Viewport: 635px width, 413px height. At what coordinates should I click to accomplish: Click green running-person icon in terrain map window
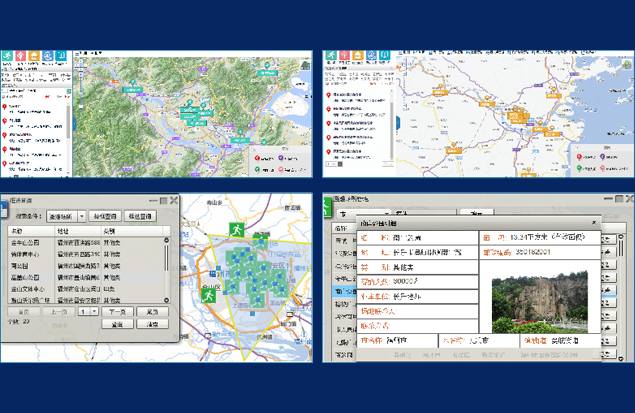point(7,56)
